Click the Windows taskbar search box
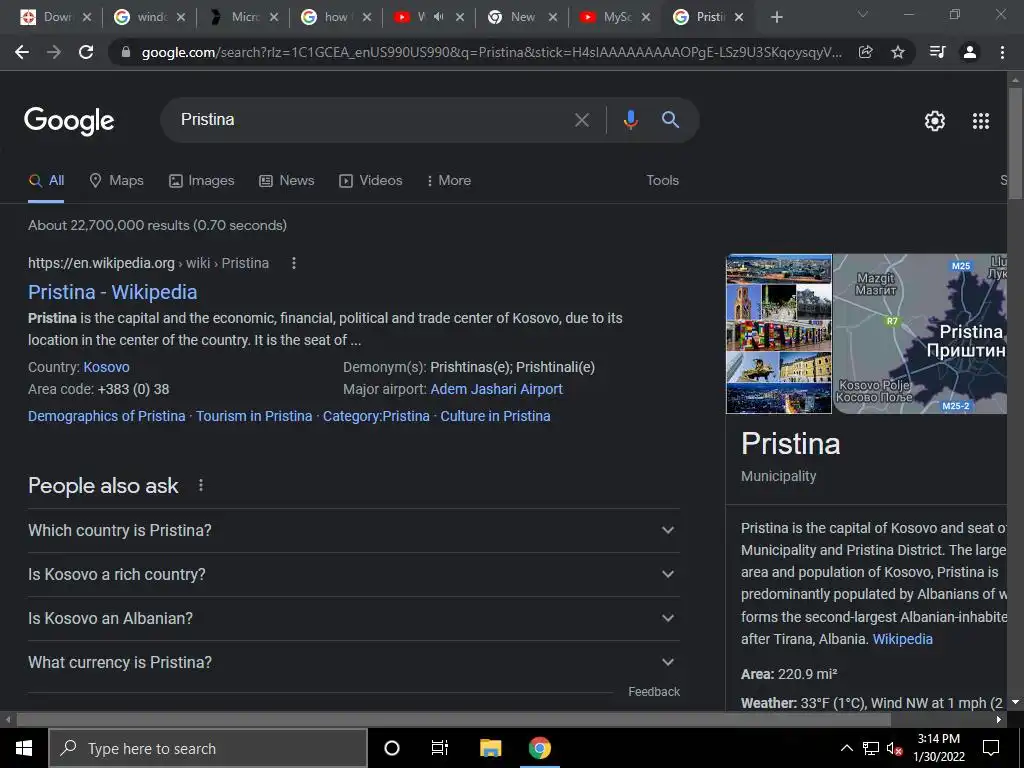 [208, 748]
